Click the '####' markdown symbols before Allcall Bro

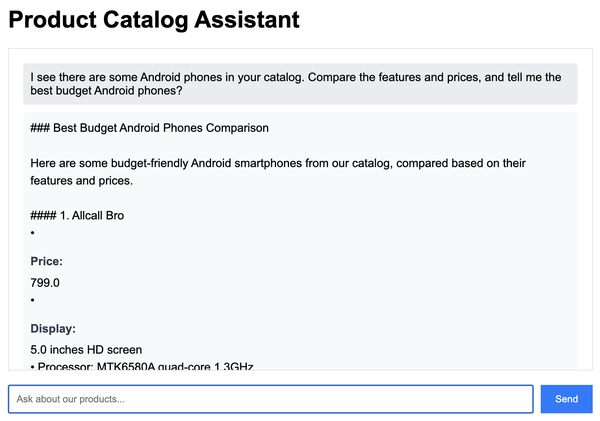click(x=43, y=215)
